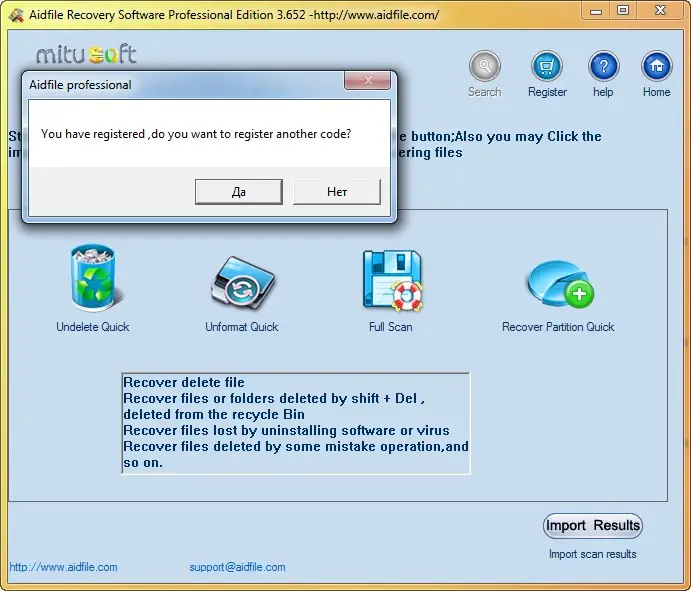Decline with the Нет button

point(337,192)
